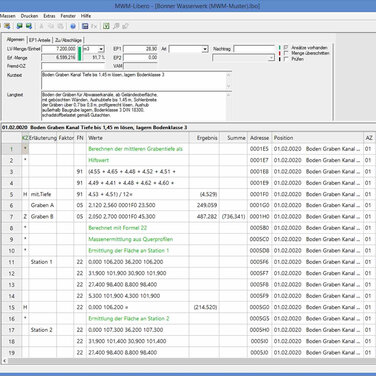Click the pin icon right of the magnifier
This screenshot has height=376, width=376.
tap(125, 26)
